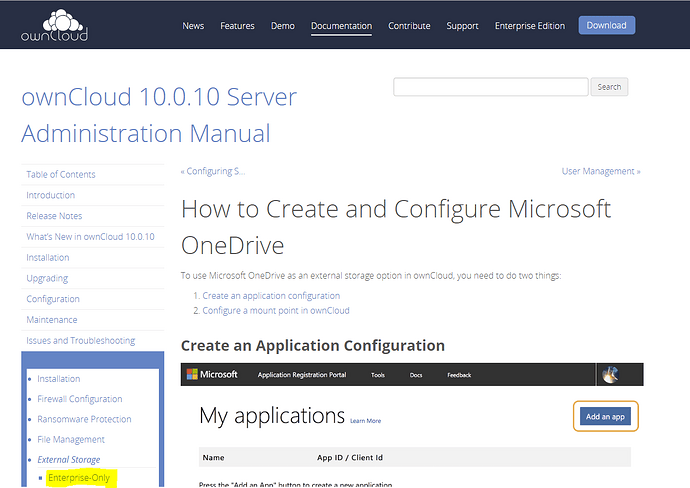
Task: Click the ownCloud logo
Action: coord(54,26)
